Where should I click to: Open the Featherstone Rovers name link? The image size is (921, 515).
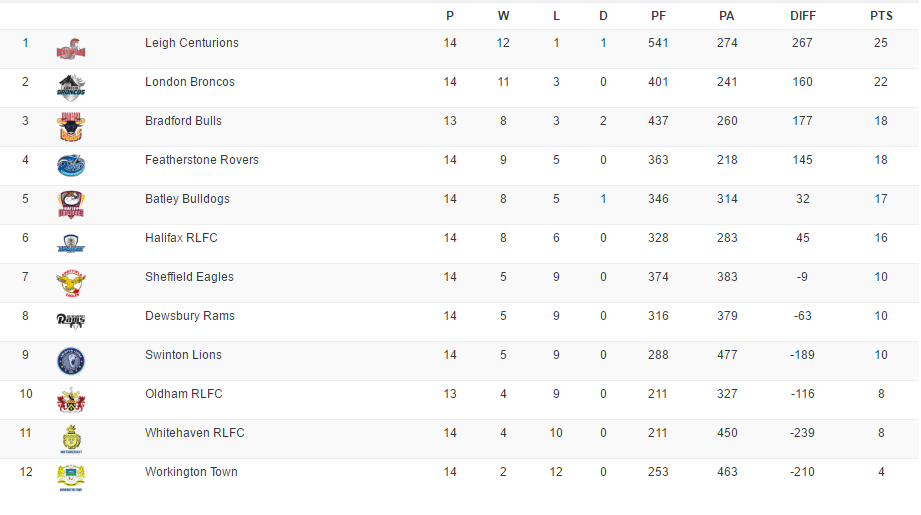click(202, 160)
